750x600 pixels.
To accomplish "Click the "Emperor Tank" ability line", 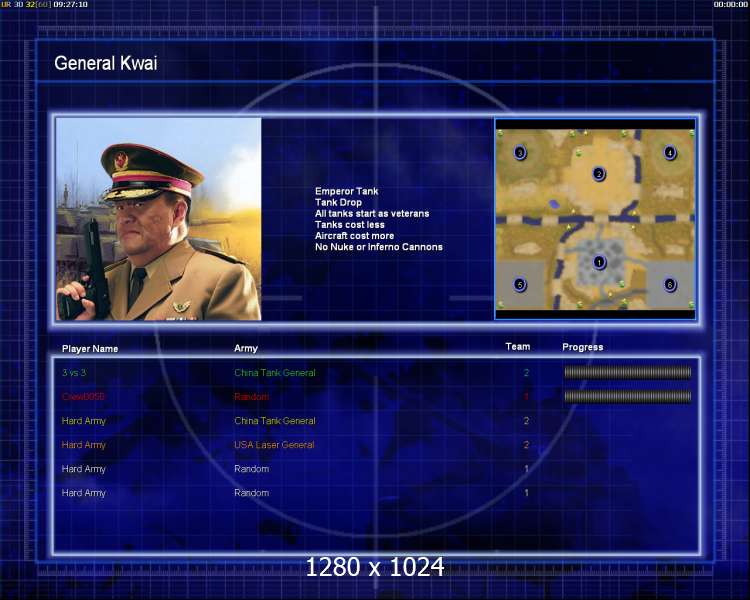I will 346,191.
